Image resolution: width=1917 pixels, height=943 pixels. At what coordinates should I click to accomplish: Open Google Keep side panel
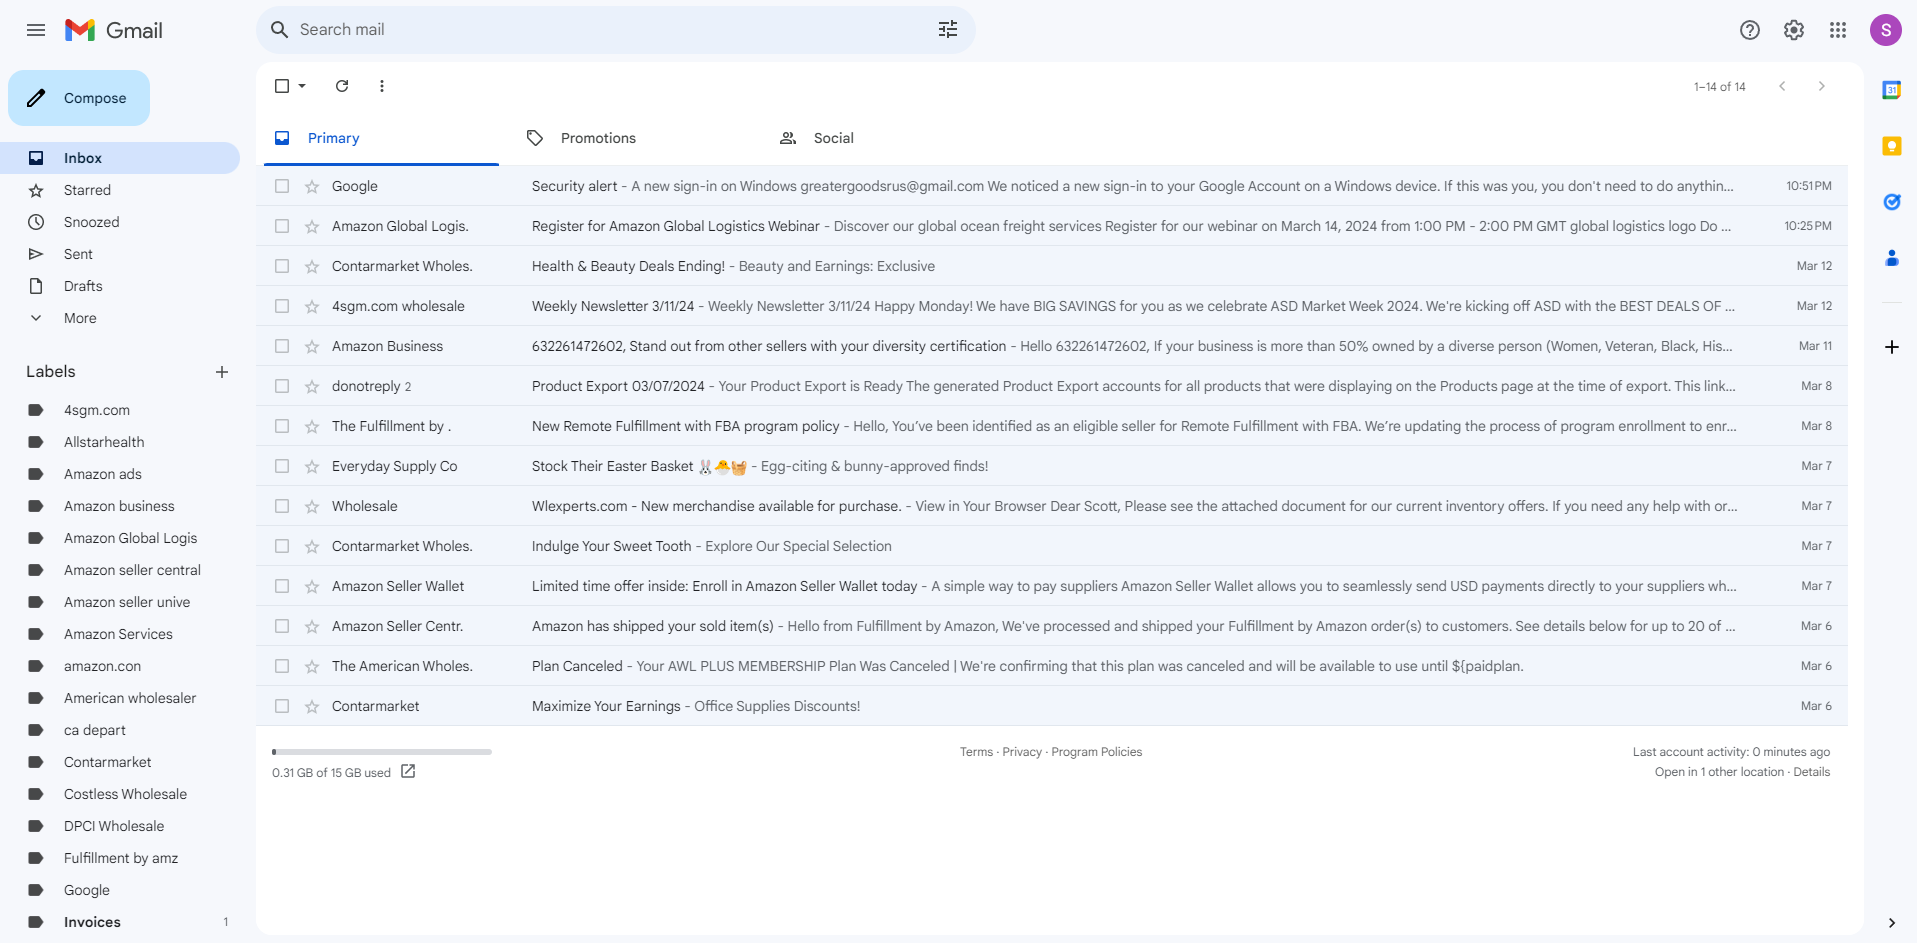(x=1892, y=146)
